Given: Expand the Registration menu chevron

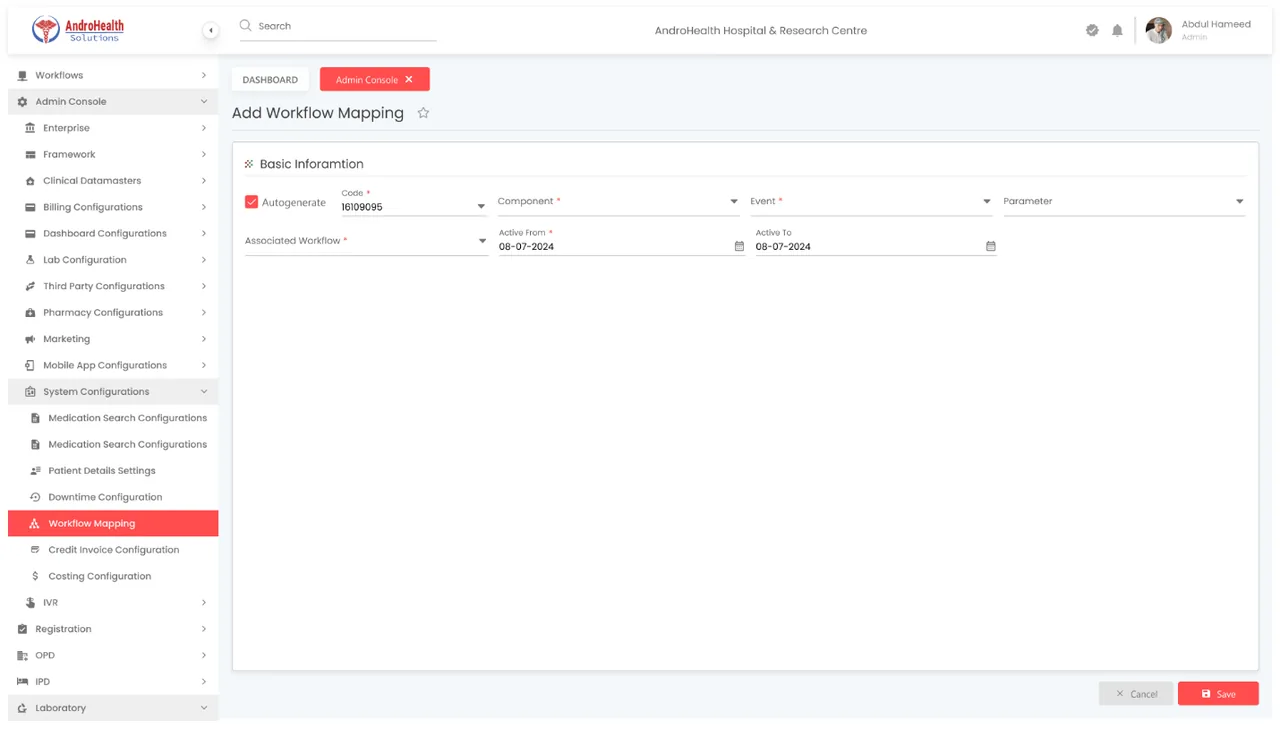Looking at the screenshot, I should (x=204, y=629).
